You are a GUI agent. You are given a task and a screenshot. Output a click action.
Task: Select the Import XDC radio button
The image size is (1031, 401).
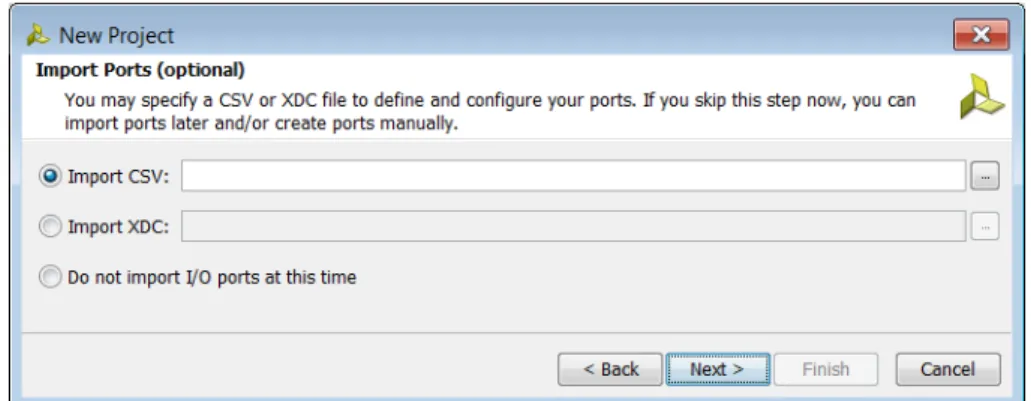50,227
